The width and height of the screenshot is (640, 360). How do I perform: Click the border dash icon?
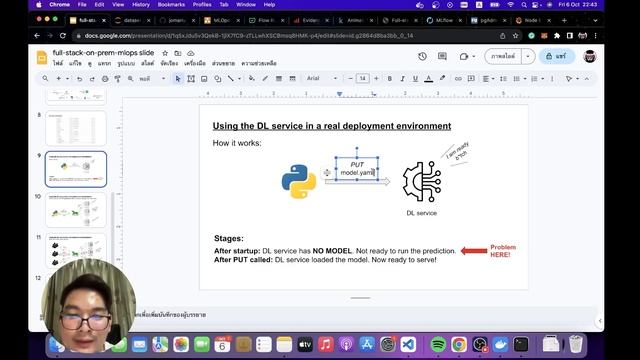292,78
